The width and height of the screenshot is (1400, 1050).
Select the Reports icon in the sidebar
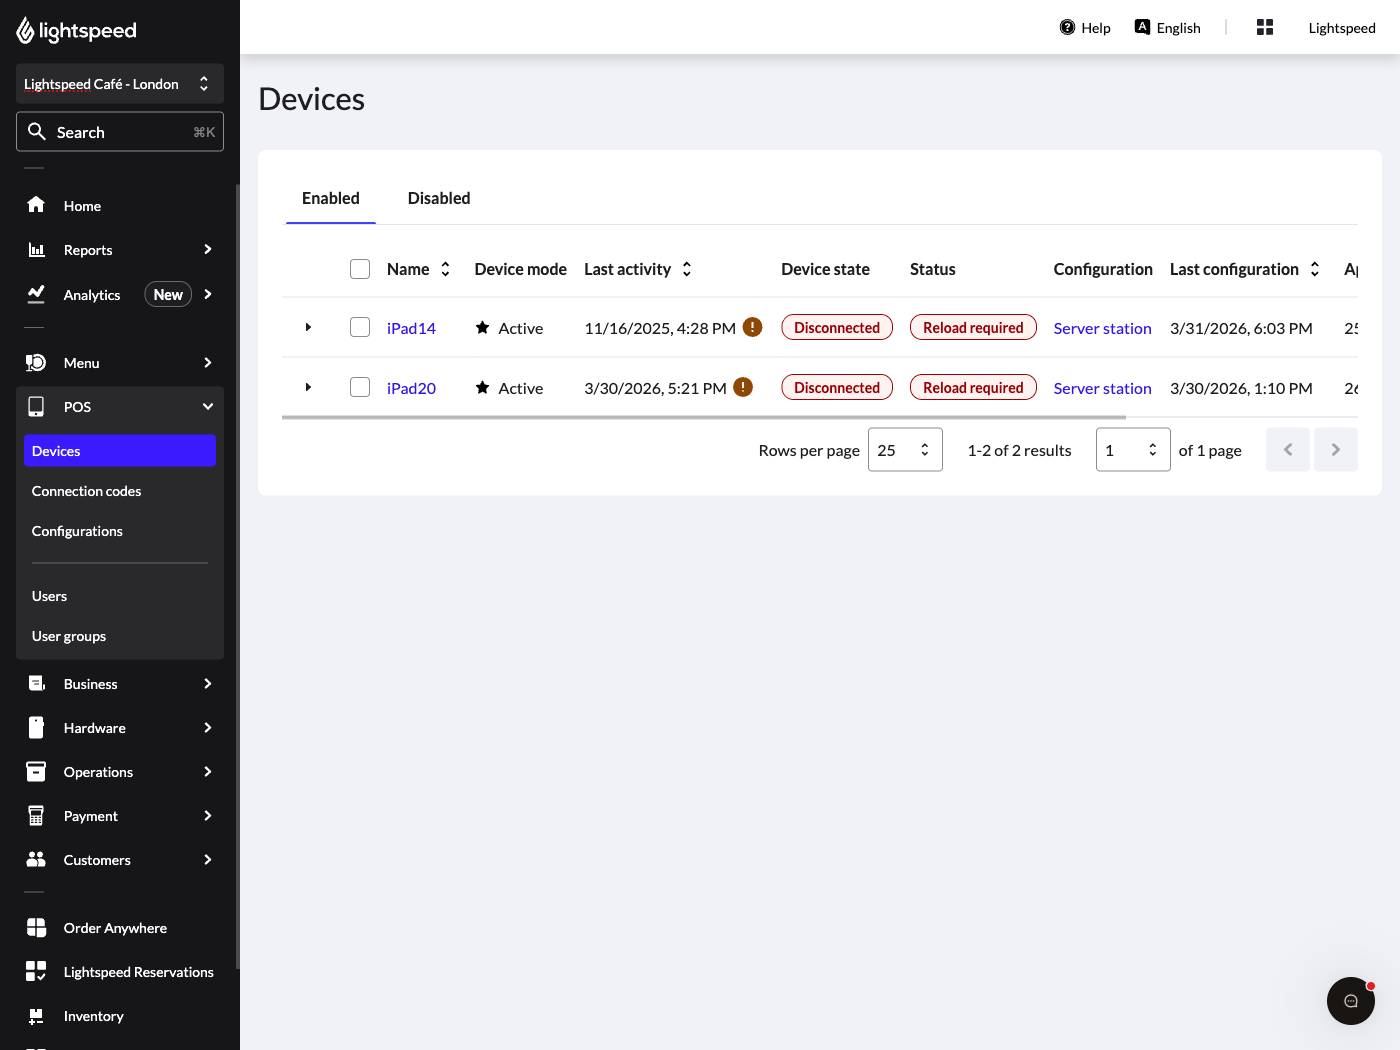pos(36,249)
